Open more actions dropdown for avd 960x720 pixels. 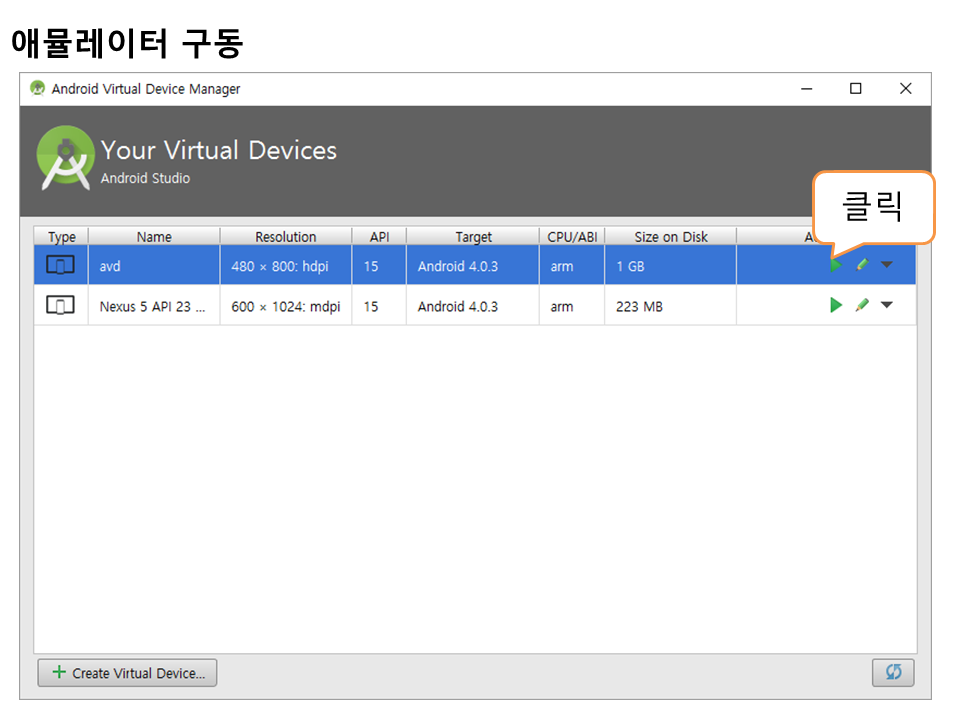click(x=886, y=265)
